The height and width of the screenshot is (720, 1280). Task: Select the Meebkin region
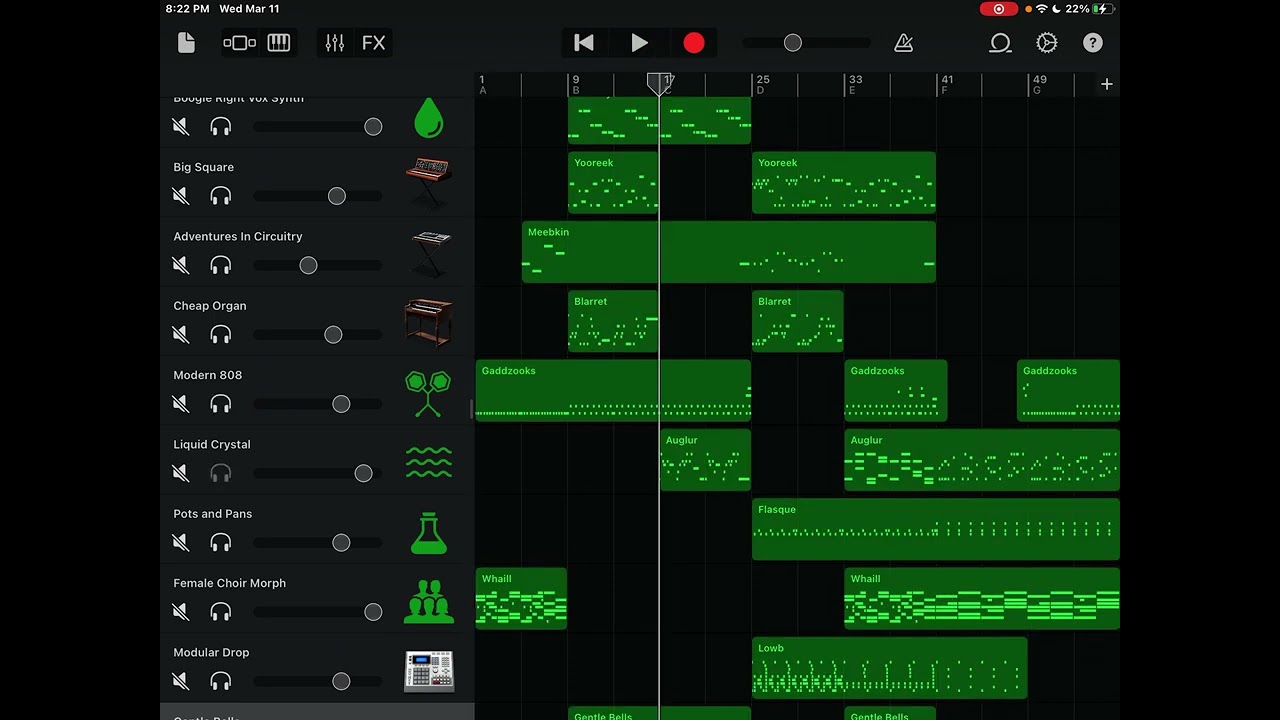tap(729, 252)
